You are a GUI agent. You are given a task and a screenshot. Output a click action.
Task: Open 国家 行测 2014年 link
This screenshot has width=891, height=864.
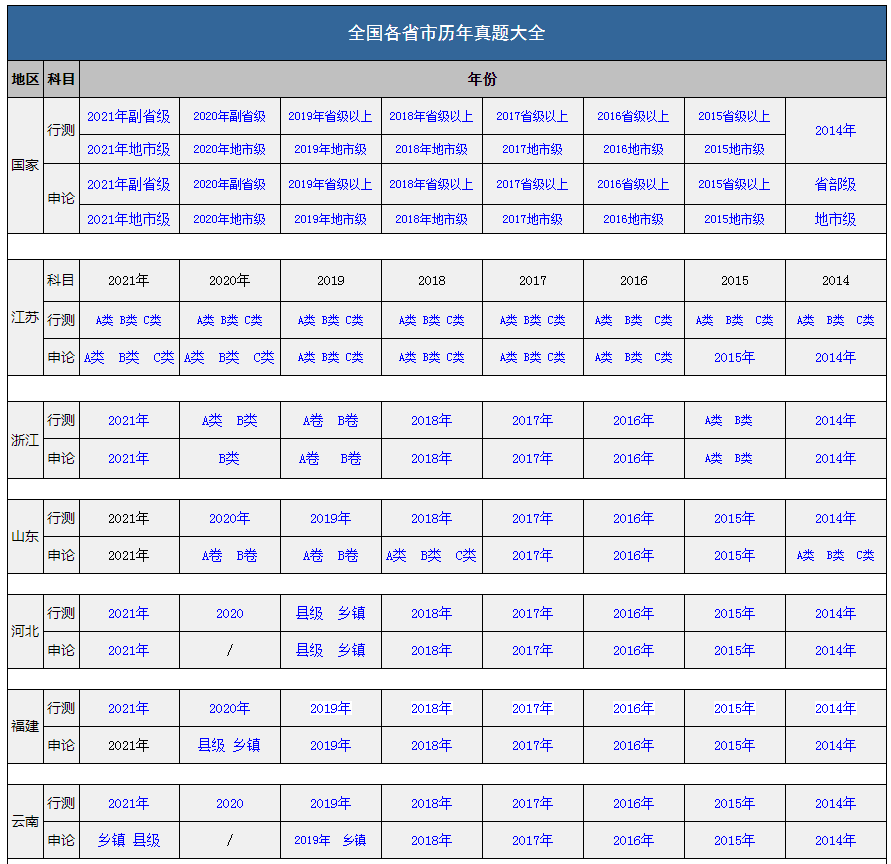(x=835, y=130)
